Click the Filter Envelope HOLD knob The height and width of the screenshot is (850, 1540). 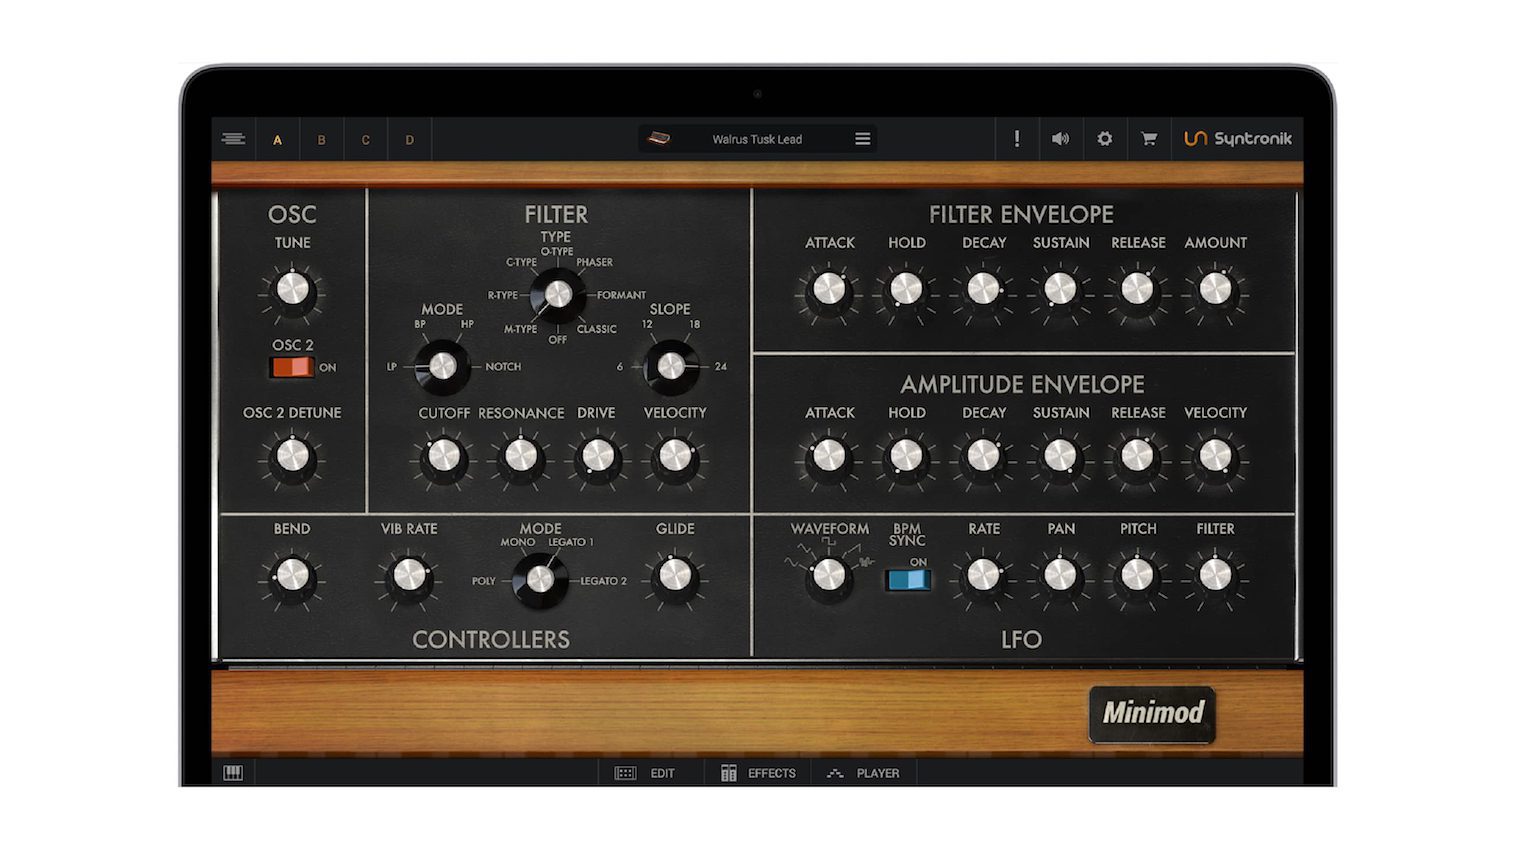pyautogui.click(x=906, y=289)
